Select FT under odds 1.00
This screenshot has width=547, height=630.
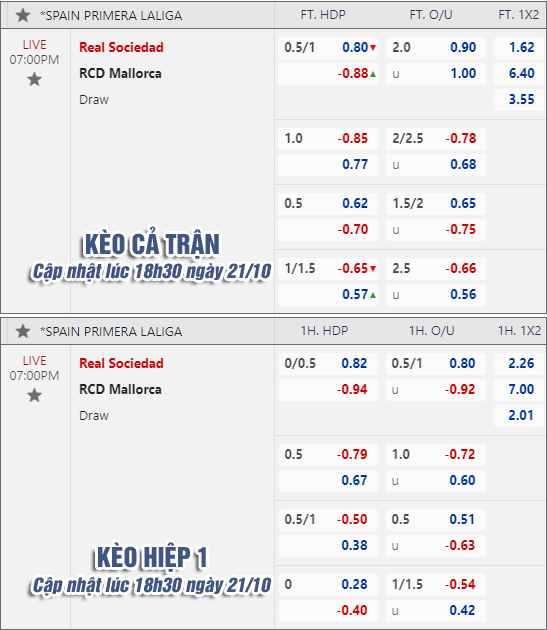tap(463, 74)
